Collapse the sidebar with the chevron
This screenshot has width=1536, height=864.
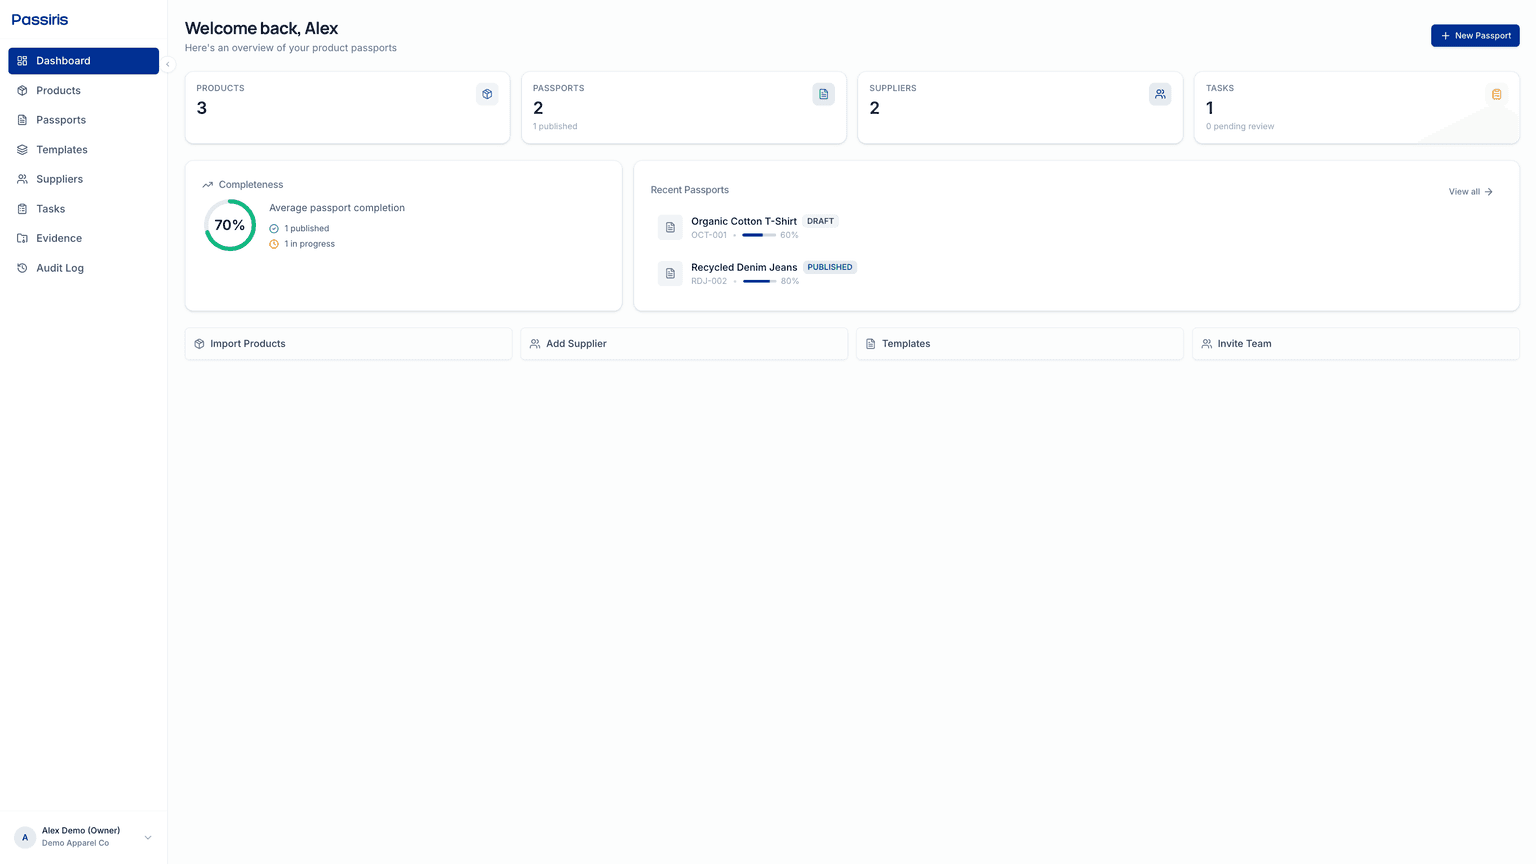[167, 63]
